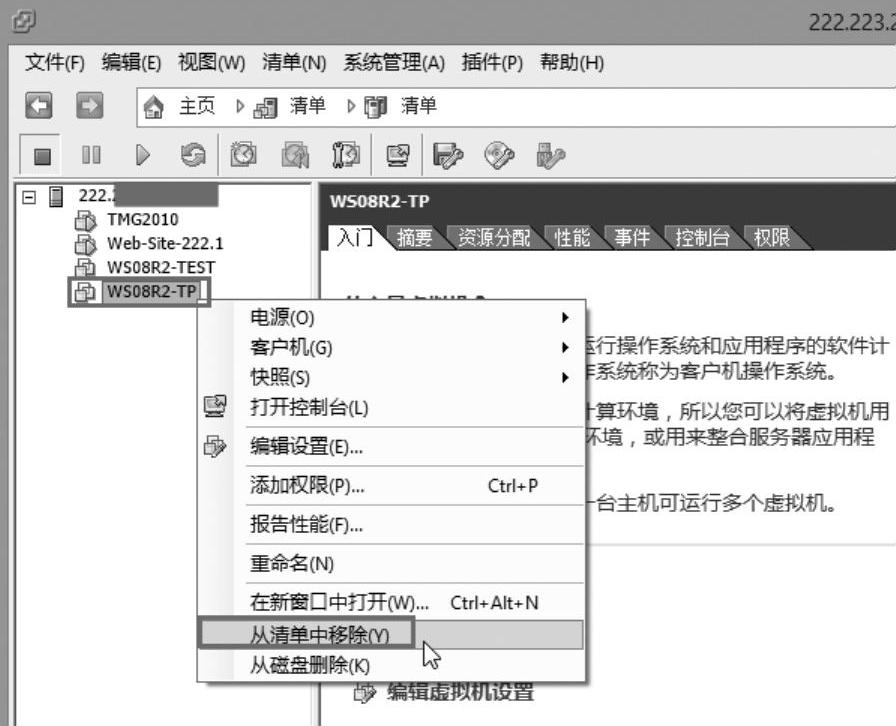Click the WS08R2-TEST VM icon
896x726 pixels.
85,268
